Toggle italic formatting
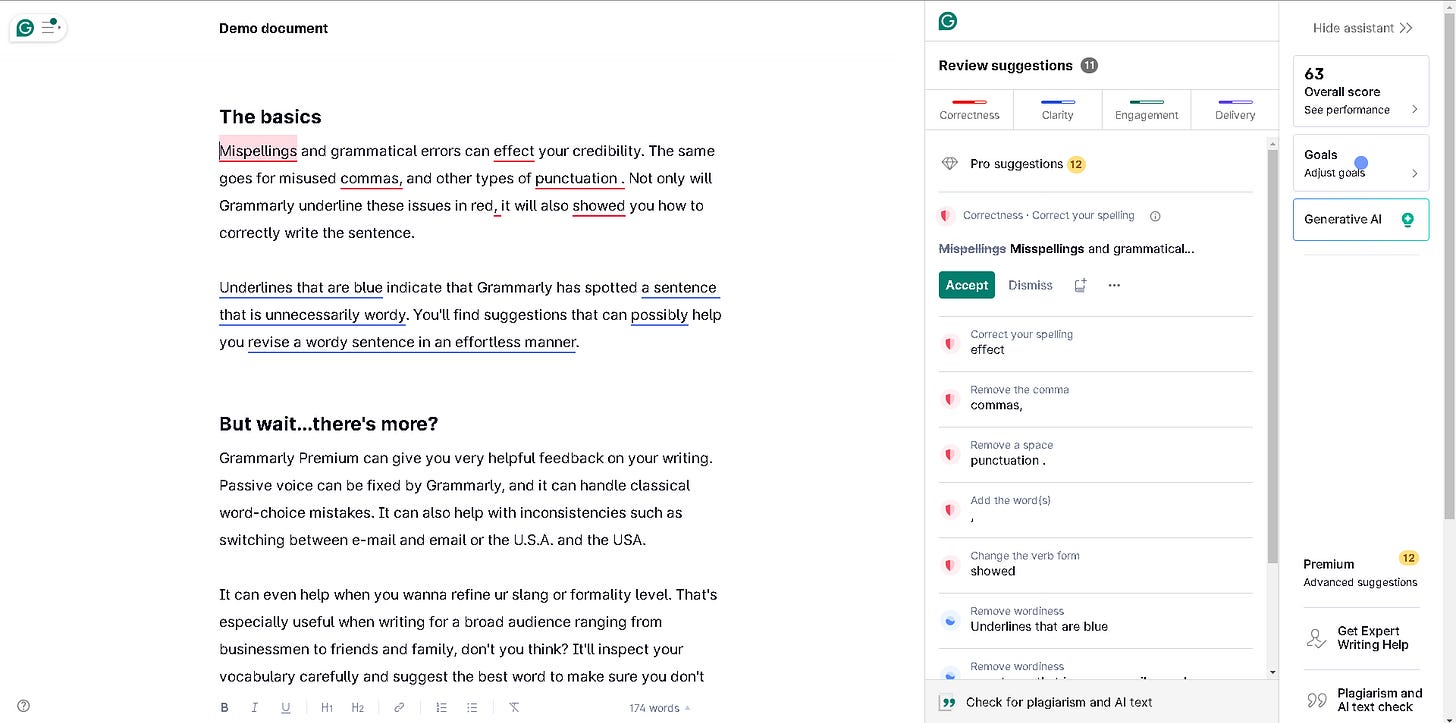Viewport: 1456px width, 723px height. (x=254, y=707)
